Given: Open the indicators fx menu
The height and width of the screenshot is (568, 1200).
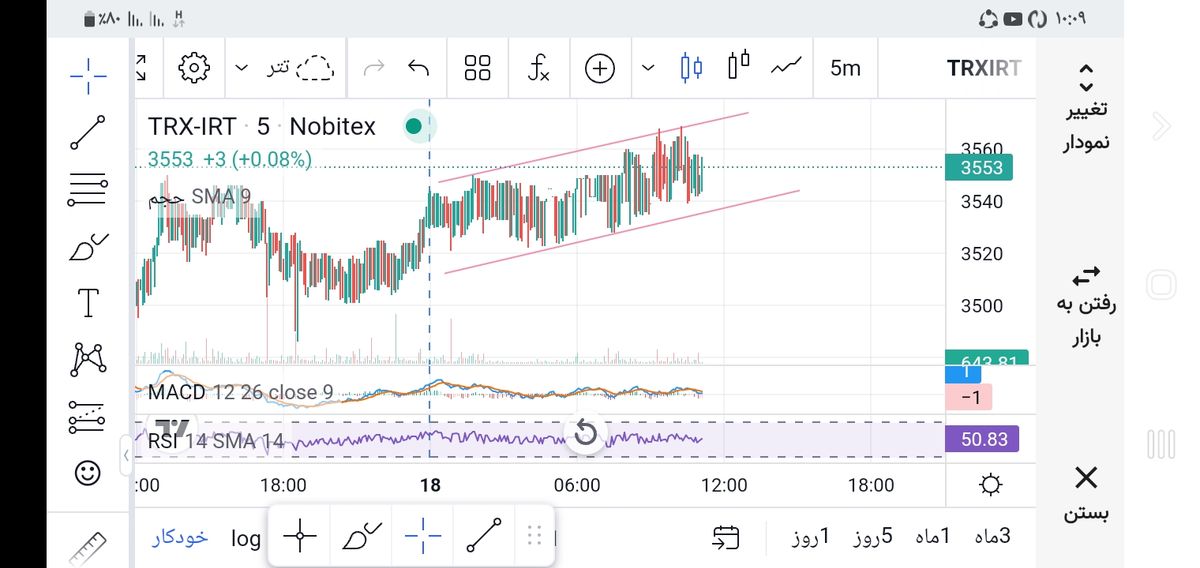Looking at the screenshot, I should tap(538, 68).
